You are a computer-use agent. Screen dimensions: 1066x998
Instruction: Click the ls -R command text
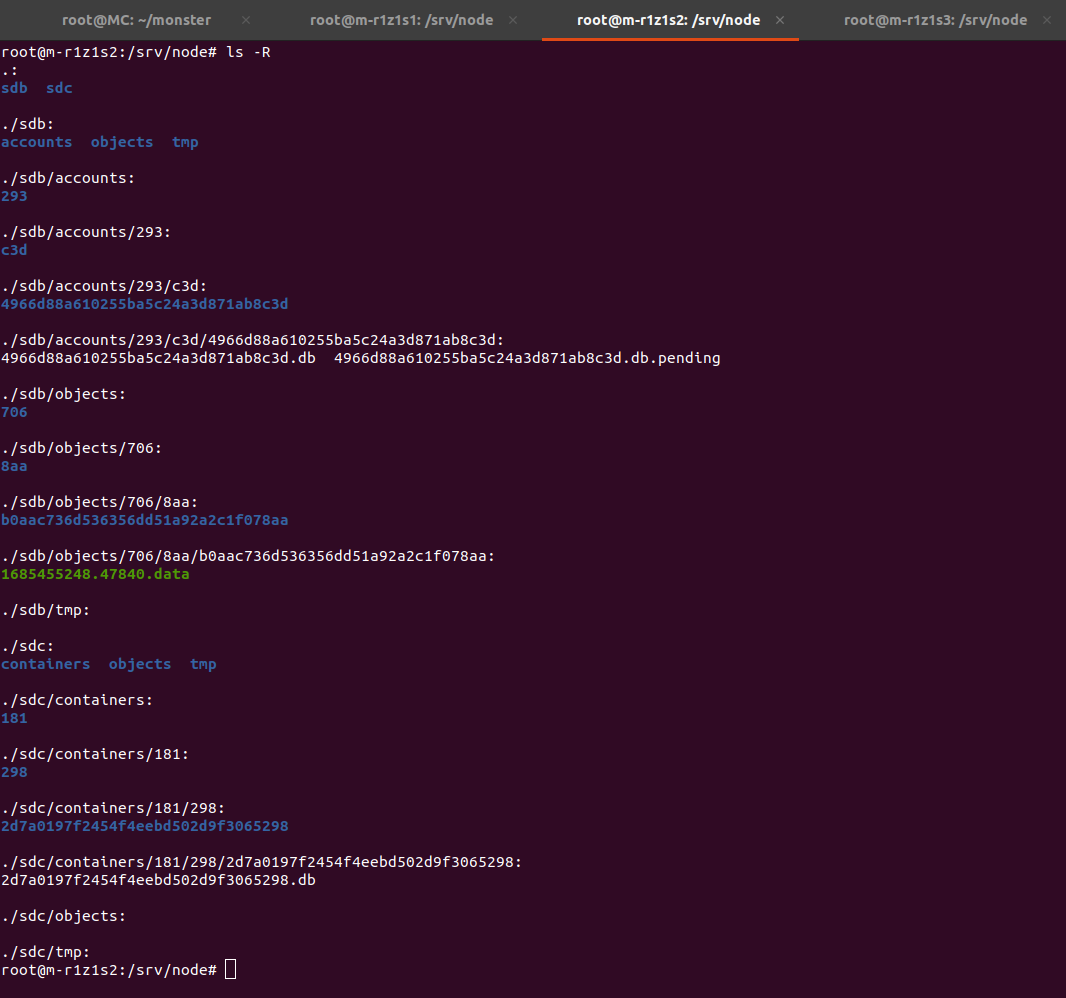(x=248, y=52)
